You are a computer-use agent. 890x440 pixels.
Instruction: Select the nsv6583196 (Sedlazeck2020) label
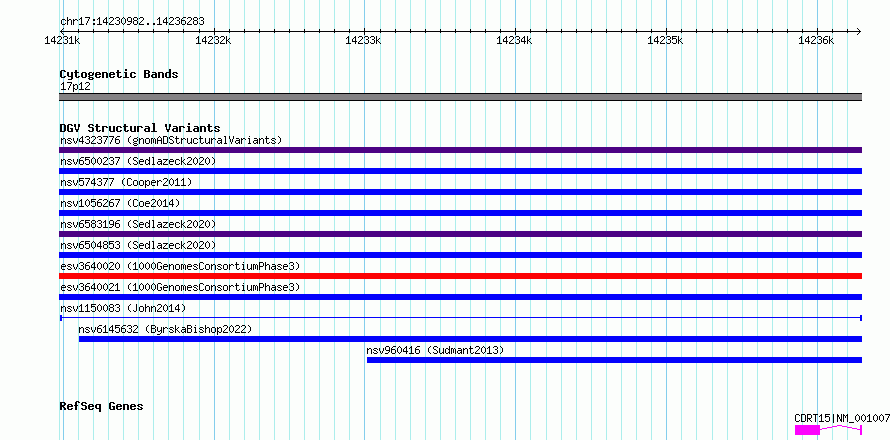click(x=138, y=224)
